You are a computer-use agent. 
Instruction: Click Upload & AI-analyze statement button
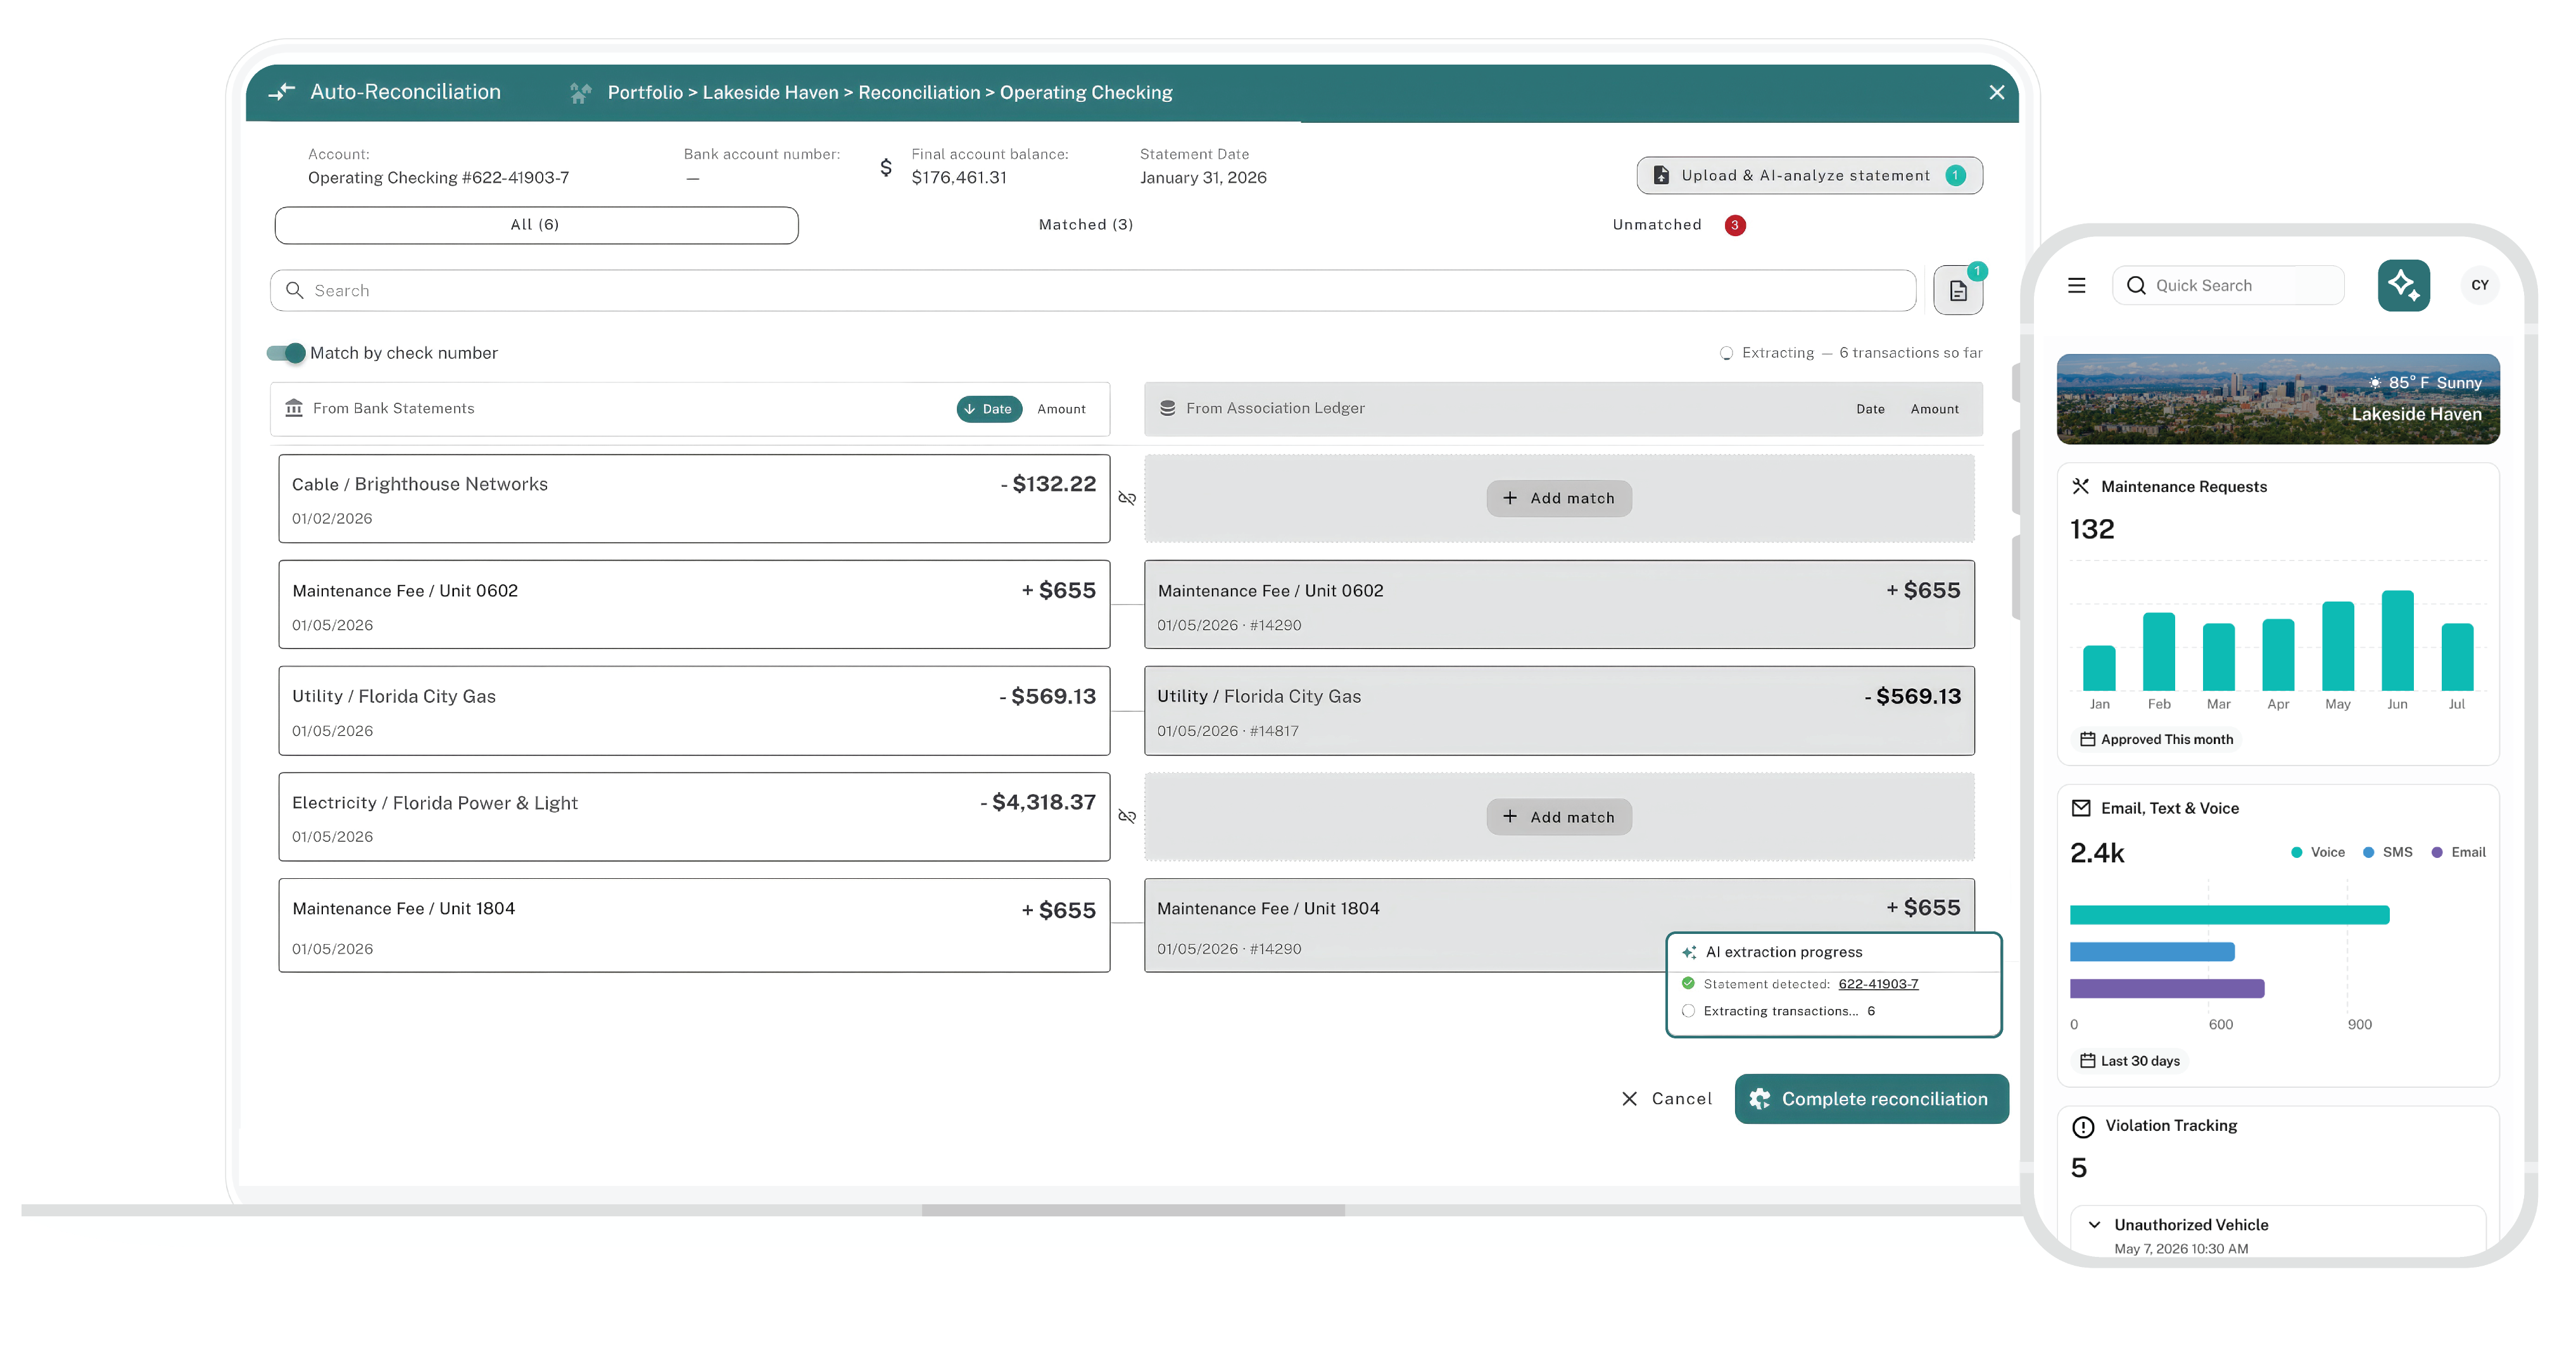tap(1809, 175)
